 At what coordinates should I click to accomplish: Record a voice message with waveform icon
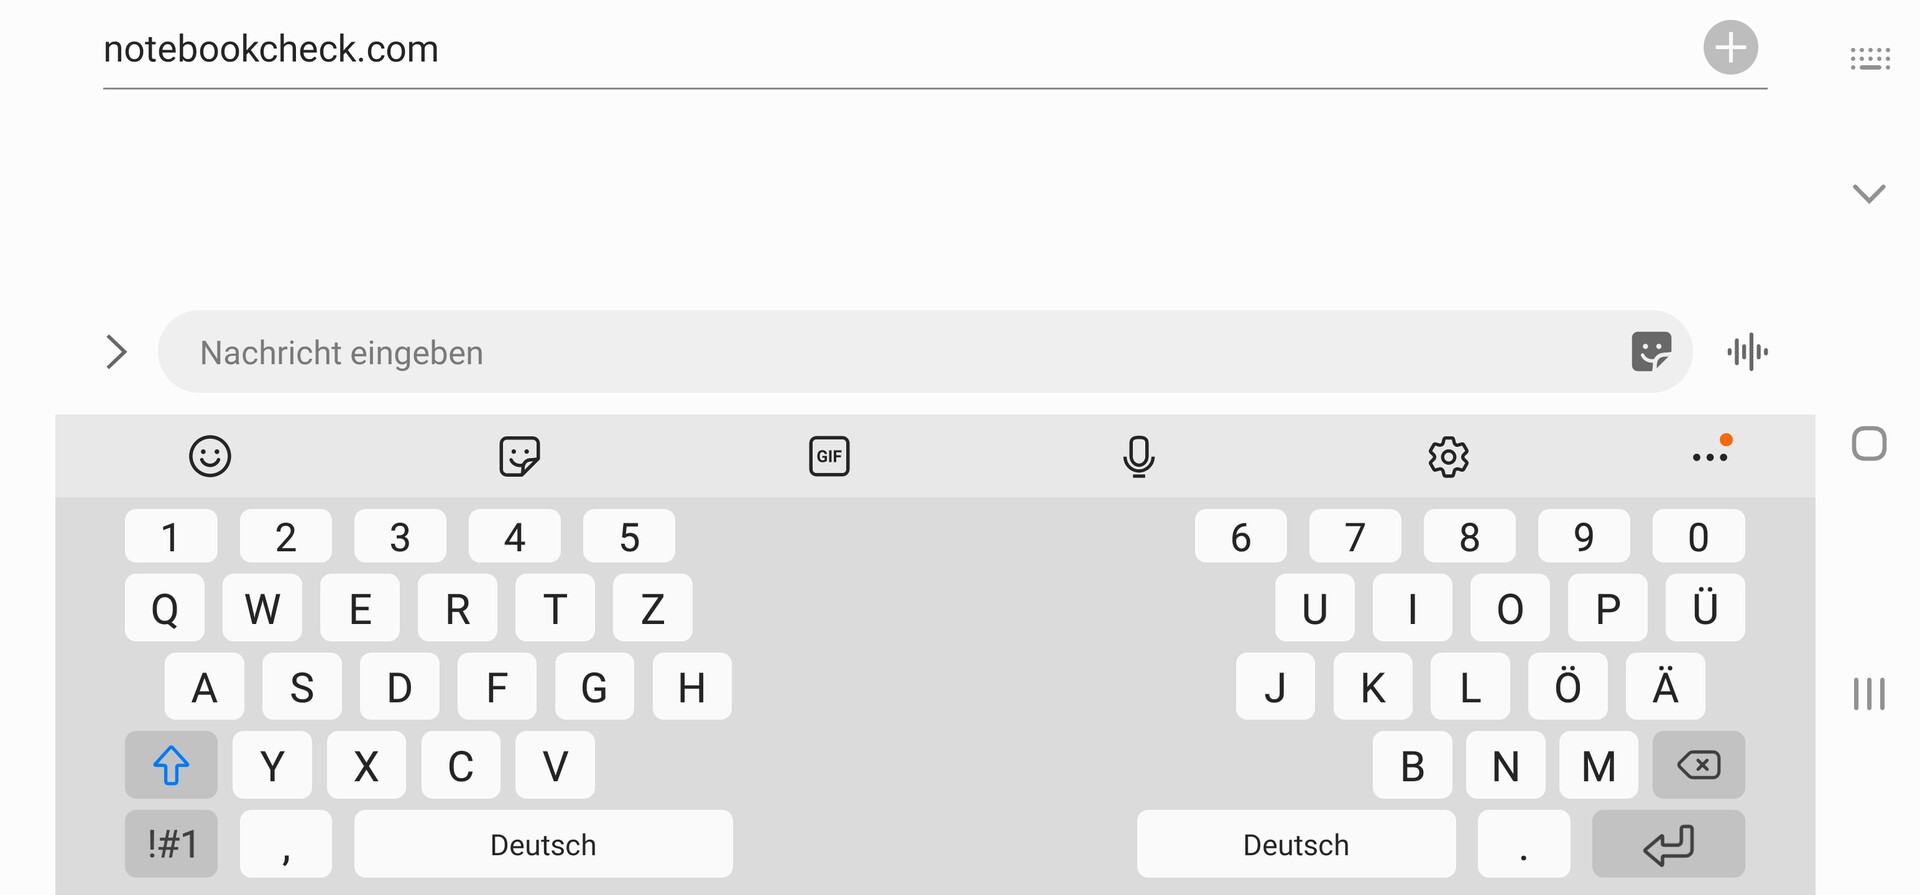pos(1747,352)
